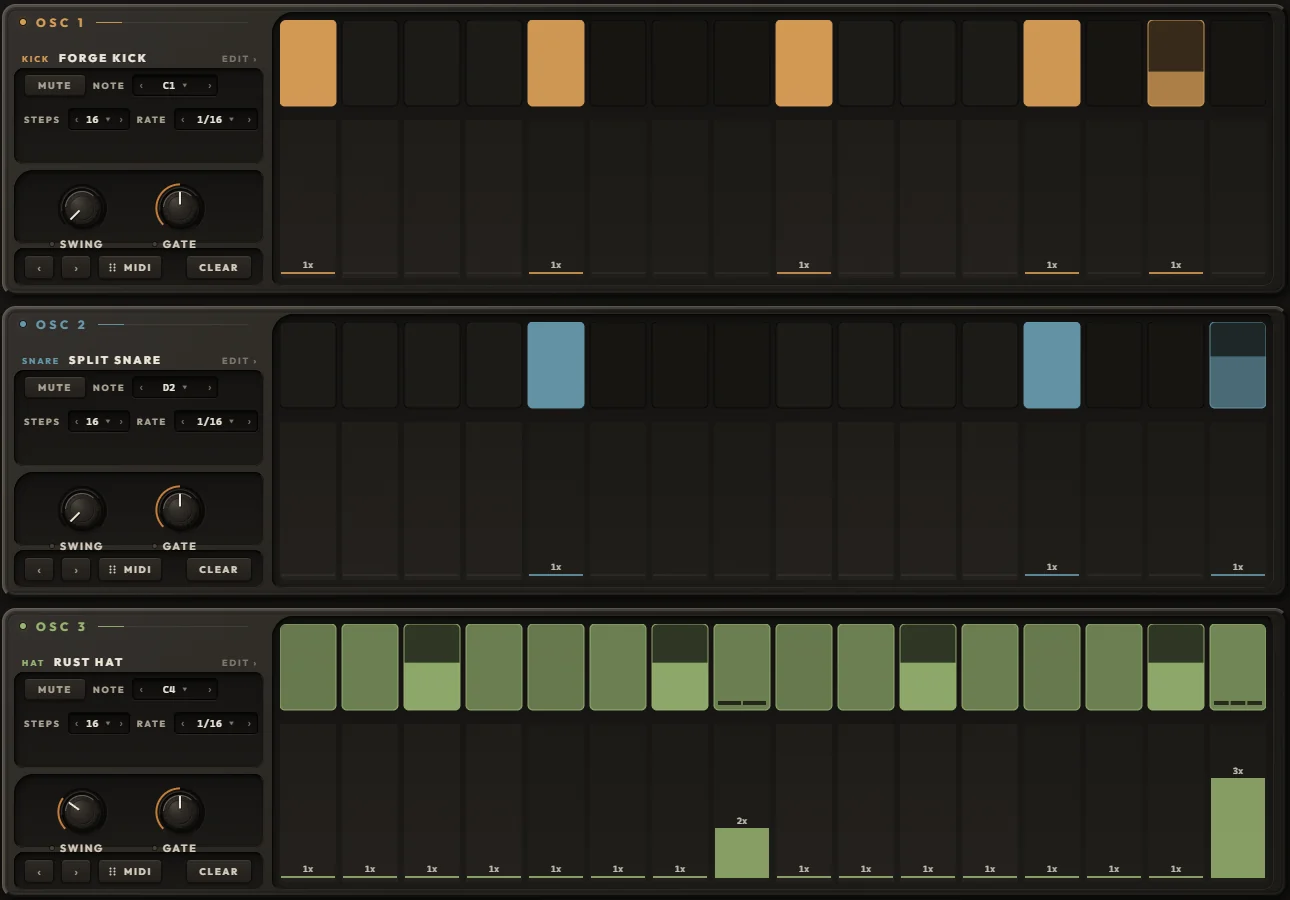
Task: Go to next rate value for OSC 3
Action: coord(249,724)
